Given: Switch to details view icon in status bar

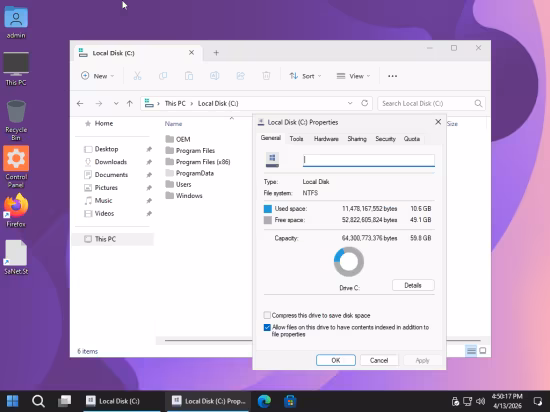Looking at the screenshot, I should [x=471, y=350].
